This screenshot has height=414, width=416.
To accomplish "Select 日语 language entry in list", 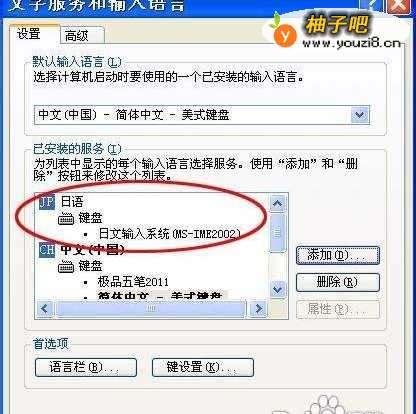I will [x=72, y=202].
